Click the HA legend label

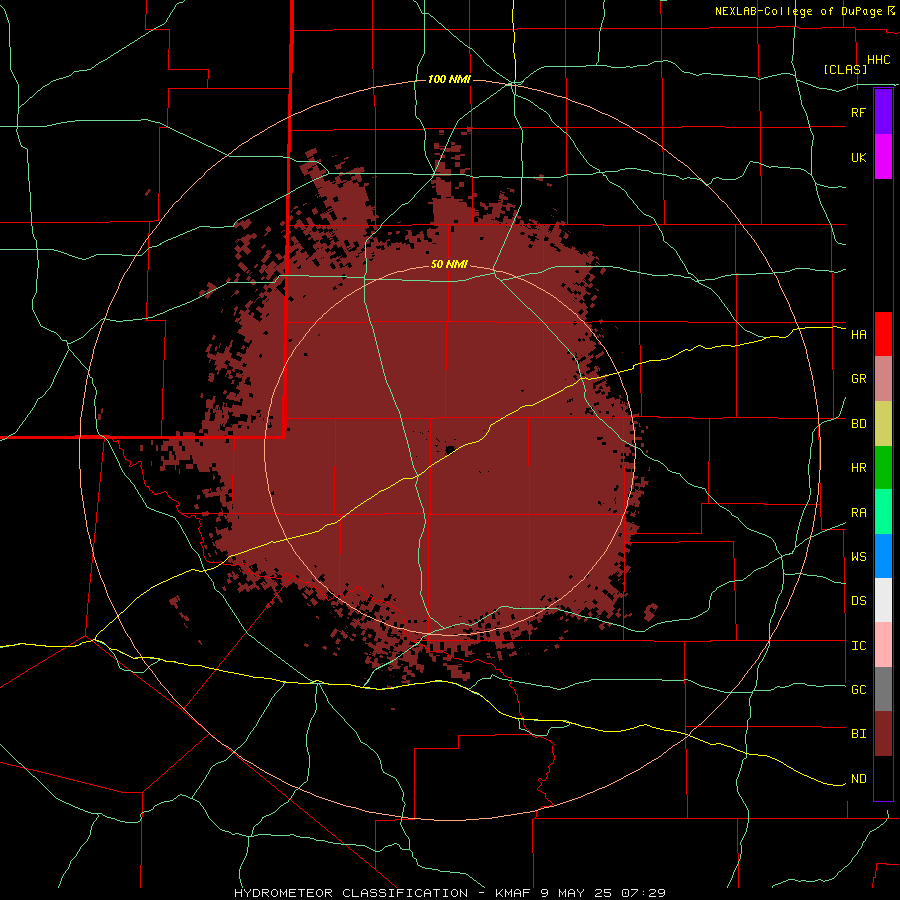pos(858,335)
